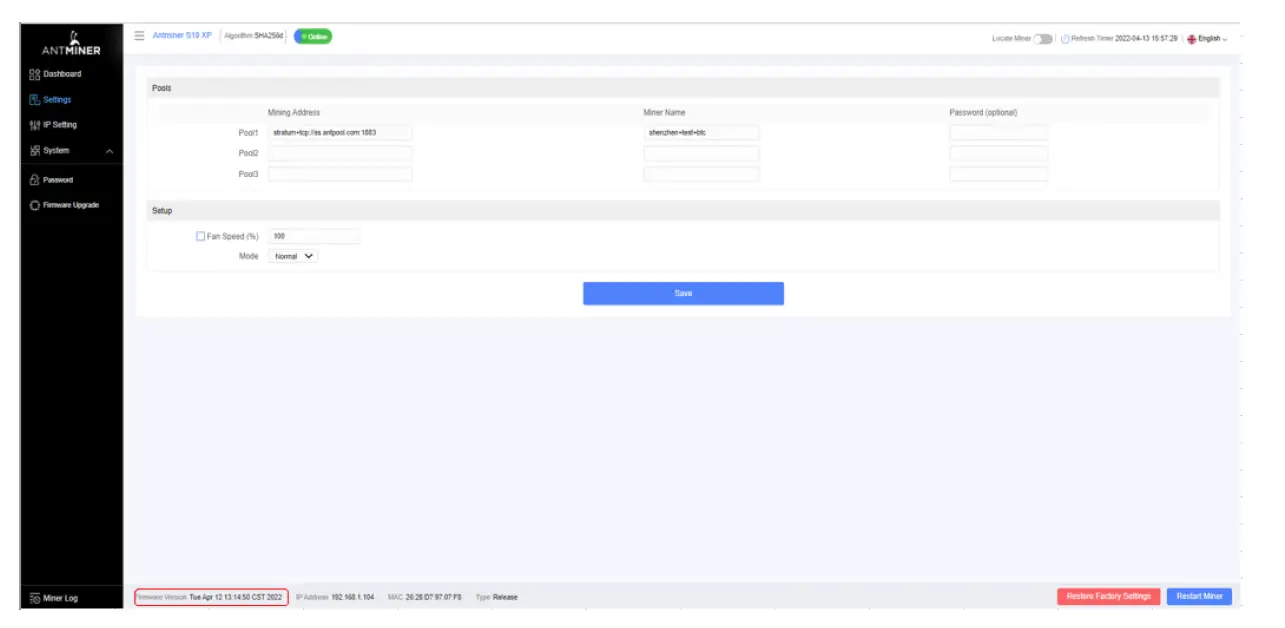Click IP Address 192.168.1.104 text
This screenshot has width=1285, height=628.
335,597
